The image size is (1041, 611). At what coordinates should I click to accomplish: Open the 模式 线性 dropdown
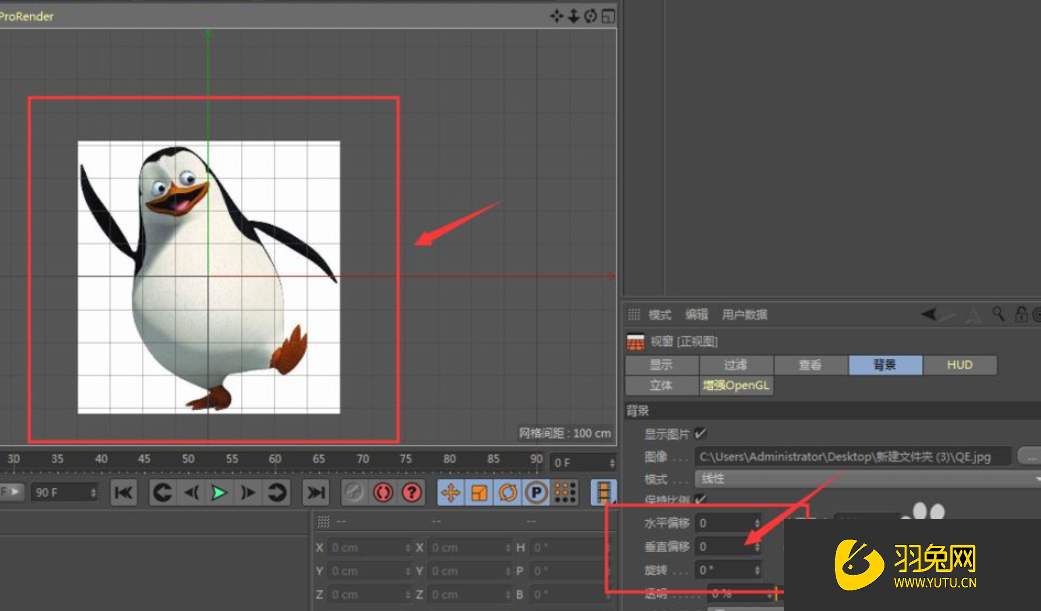(x=868, y=478)
